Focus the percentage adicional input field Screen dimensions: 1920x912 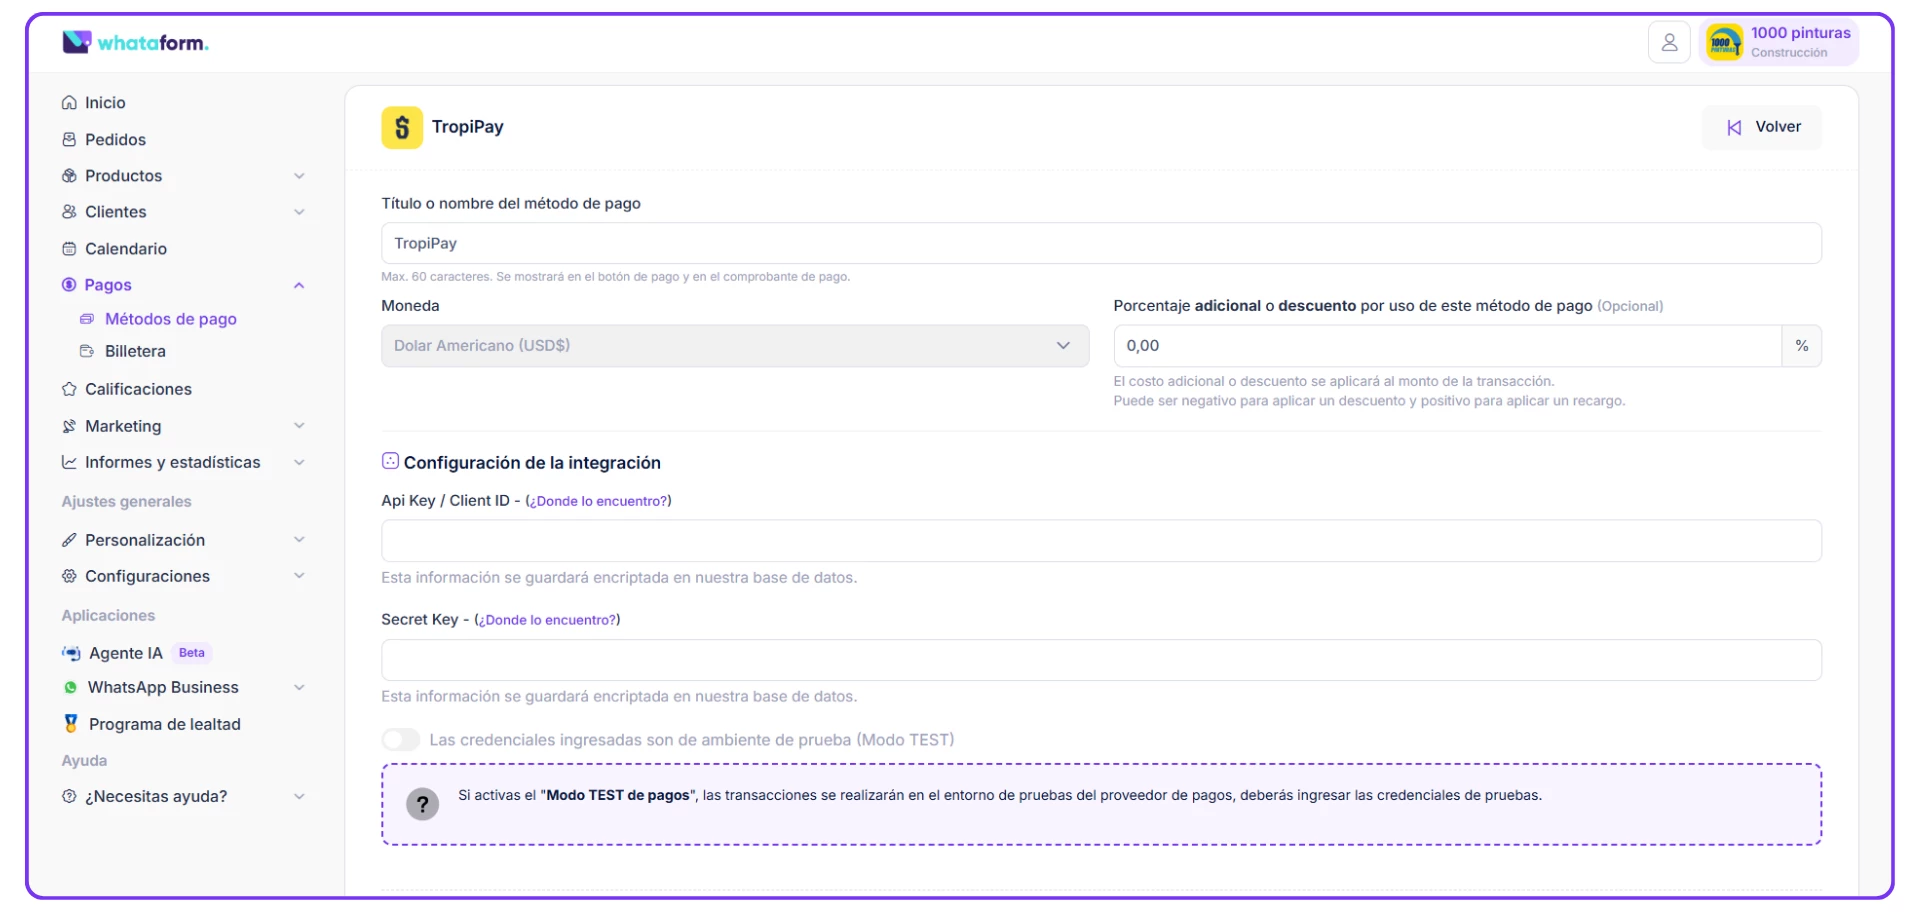click(1446, 346)
